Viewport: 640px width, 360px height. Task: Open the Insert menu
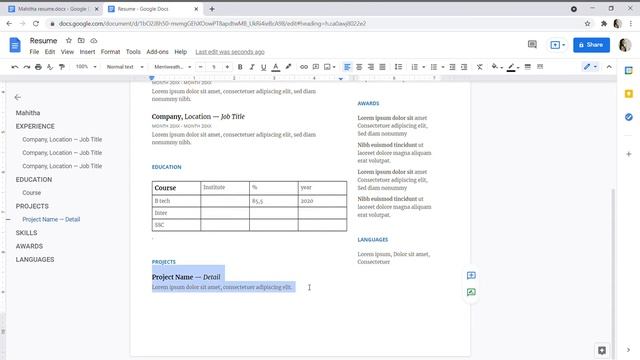pyautogui.click(x=87, y=52)
